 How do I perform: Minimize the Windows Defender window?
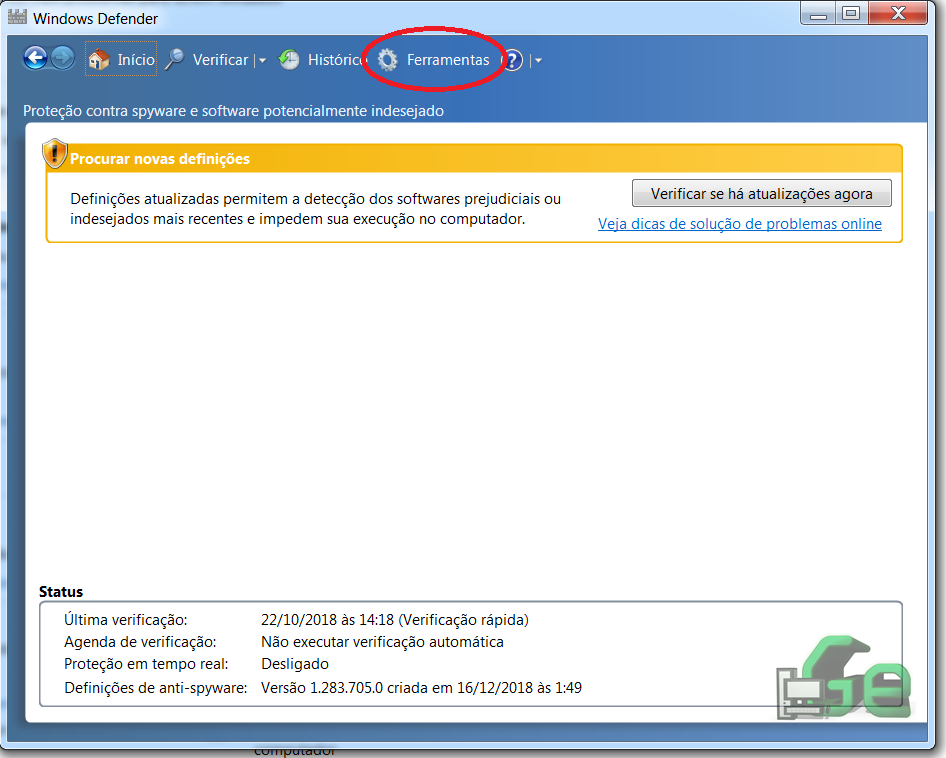(x=818, y=13)
